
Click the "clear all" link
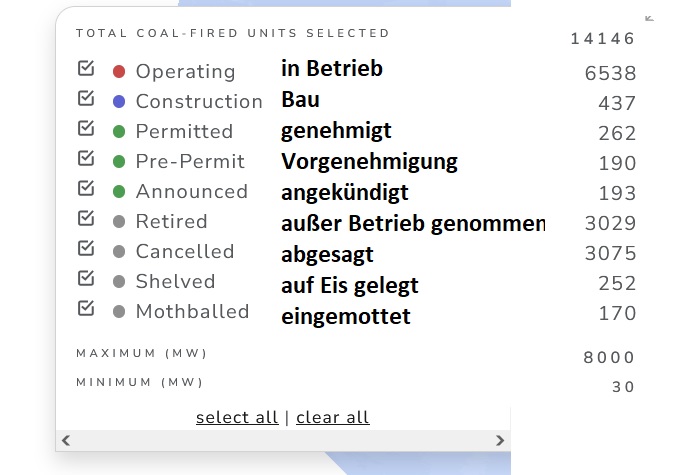point(333,417)
